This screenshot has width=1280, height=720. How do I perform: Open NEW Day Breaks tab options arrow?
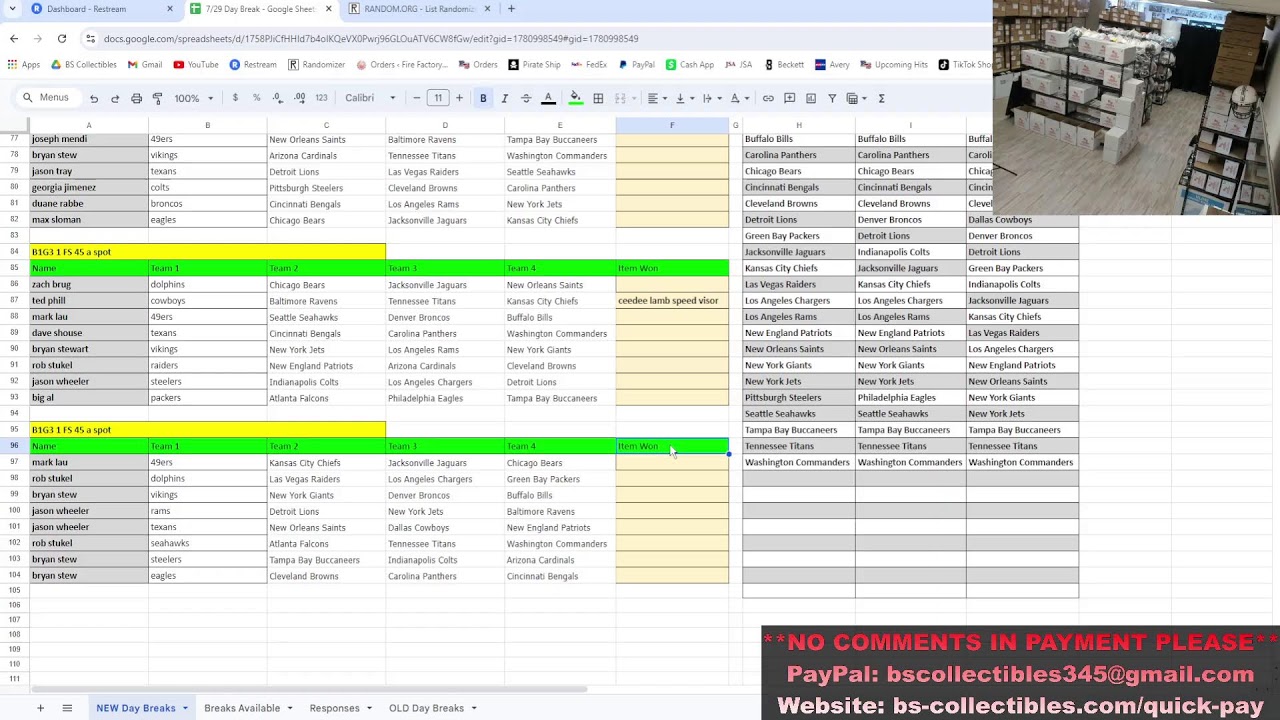point(185,708)
